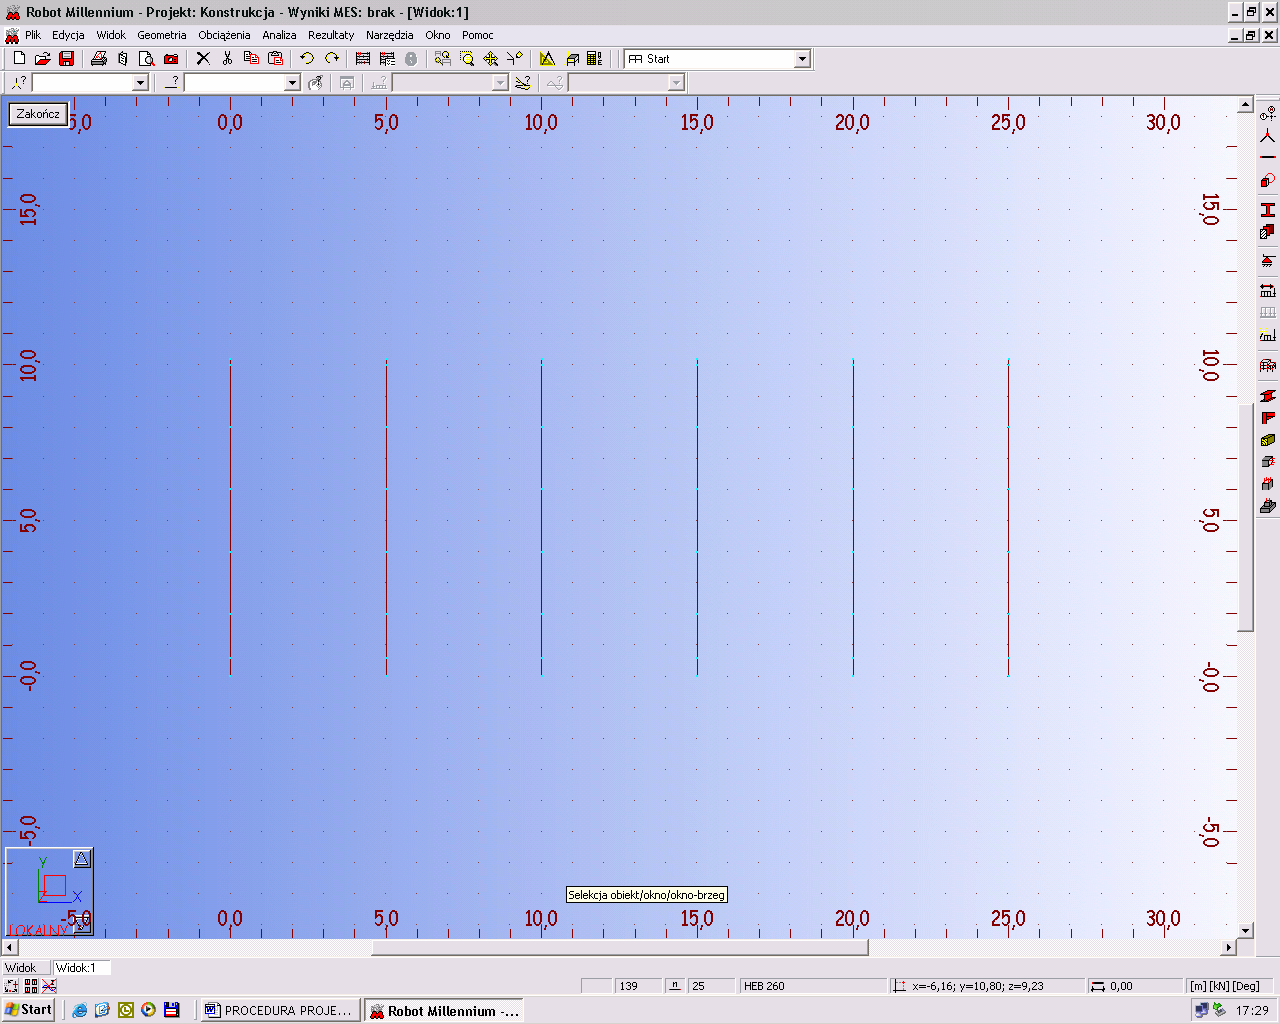Click the status bar value 139
Image resolution: width=1280 pixels, height=1024 pixels.
coord(638,986)
